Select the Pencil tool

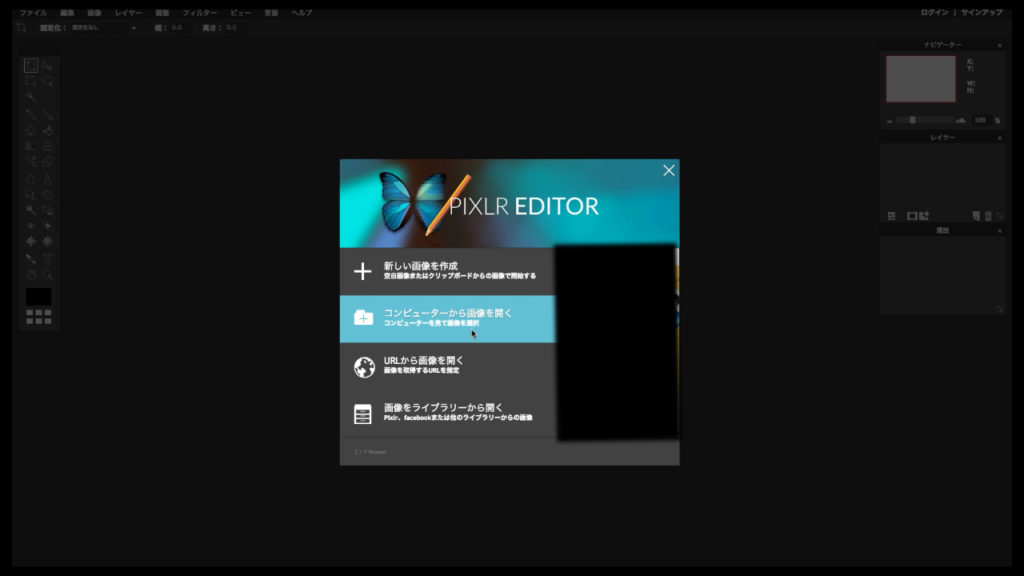point(31,114)
